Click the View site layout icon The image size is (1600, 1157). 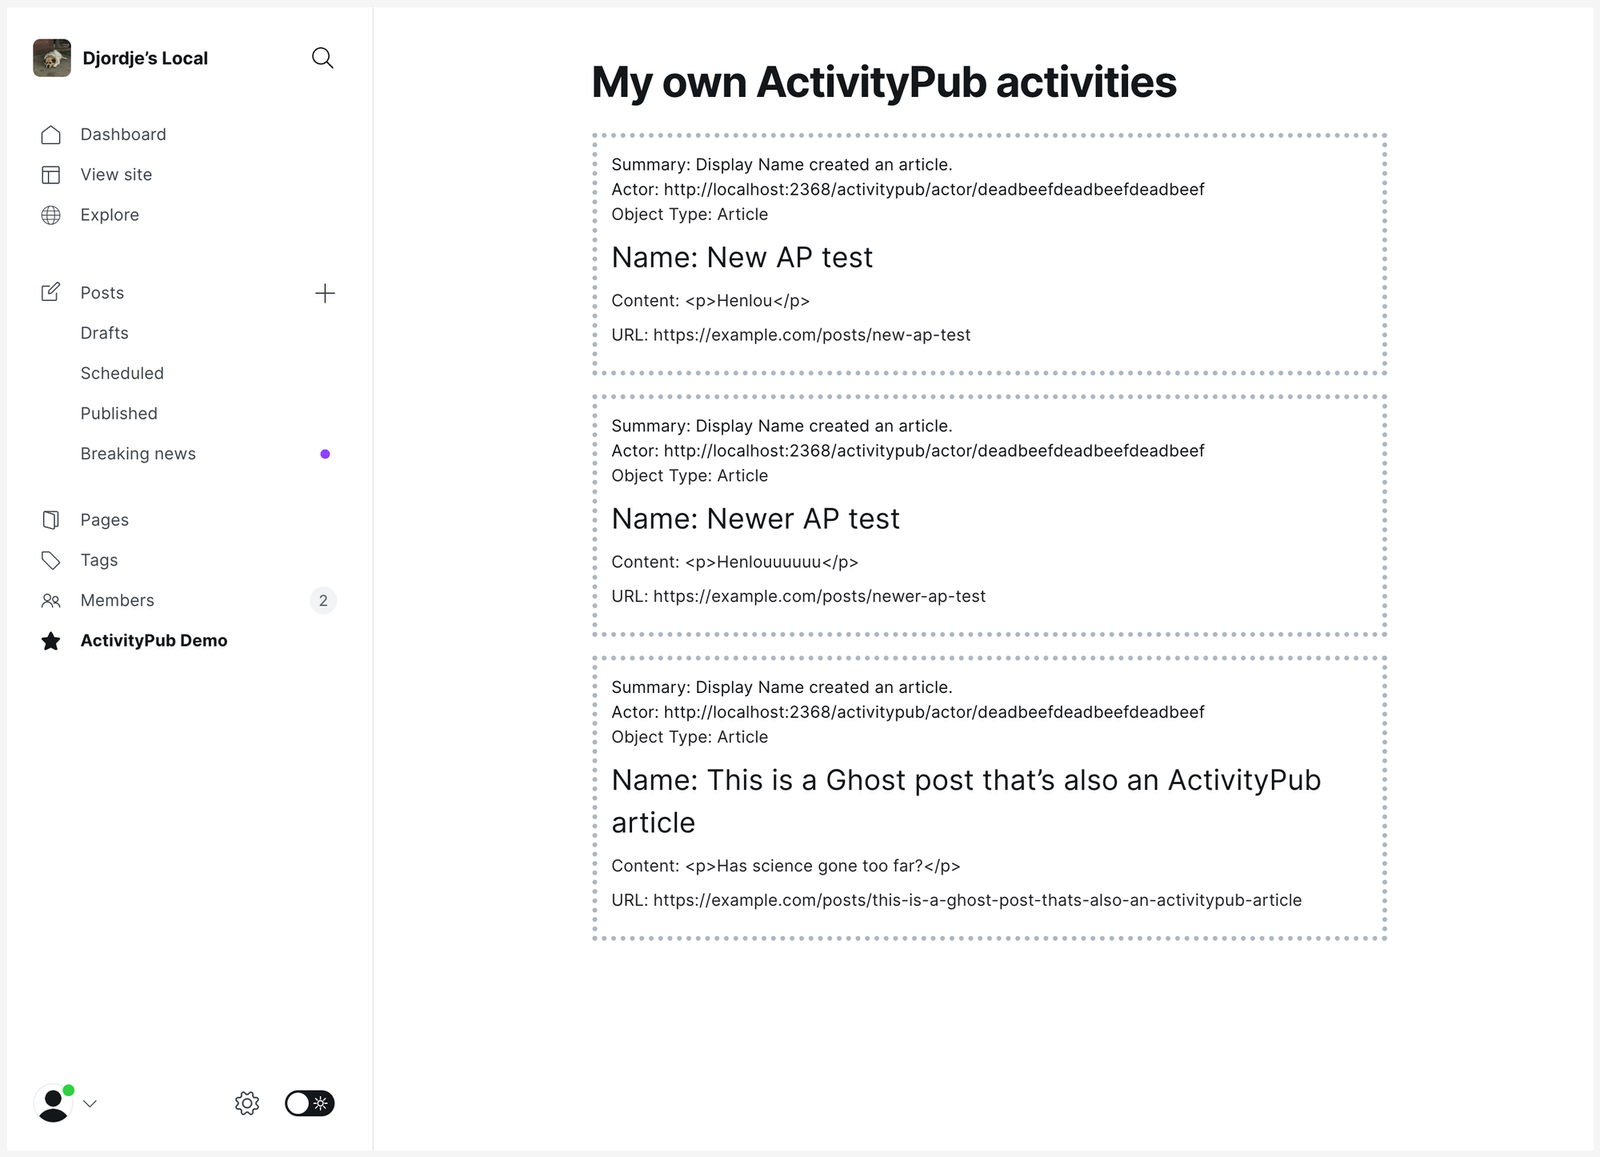pos(51,174)
